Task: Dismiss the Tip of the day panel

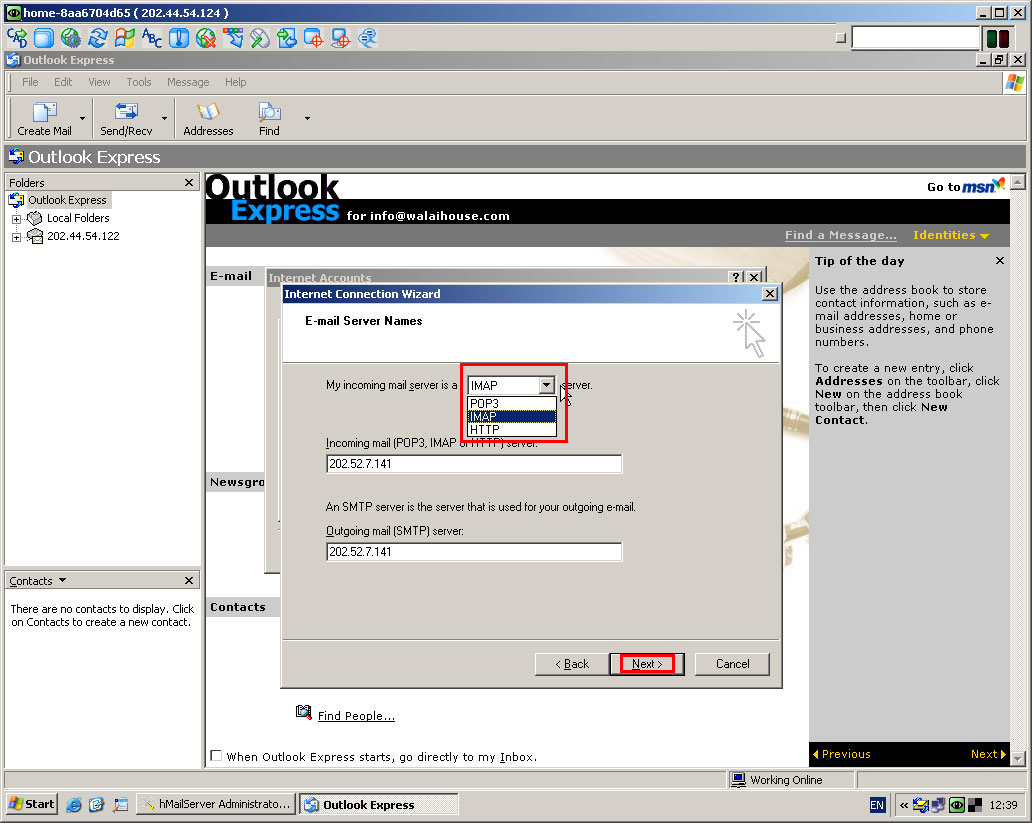Action: [1000, 261]
